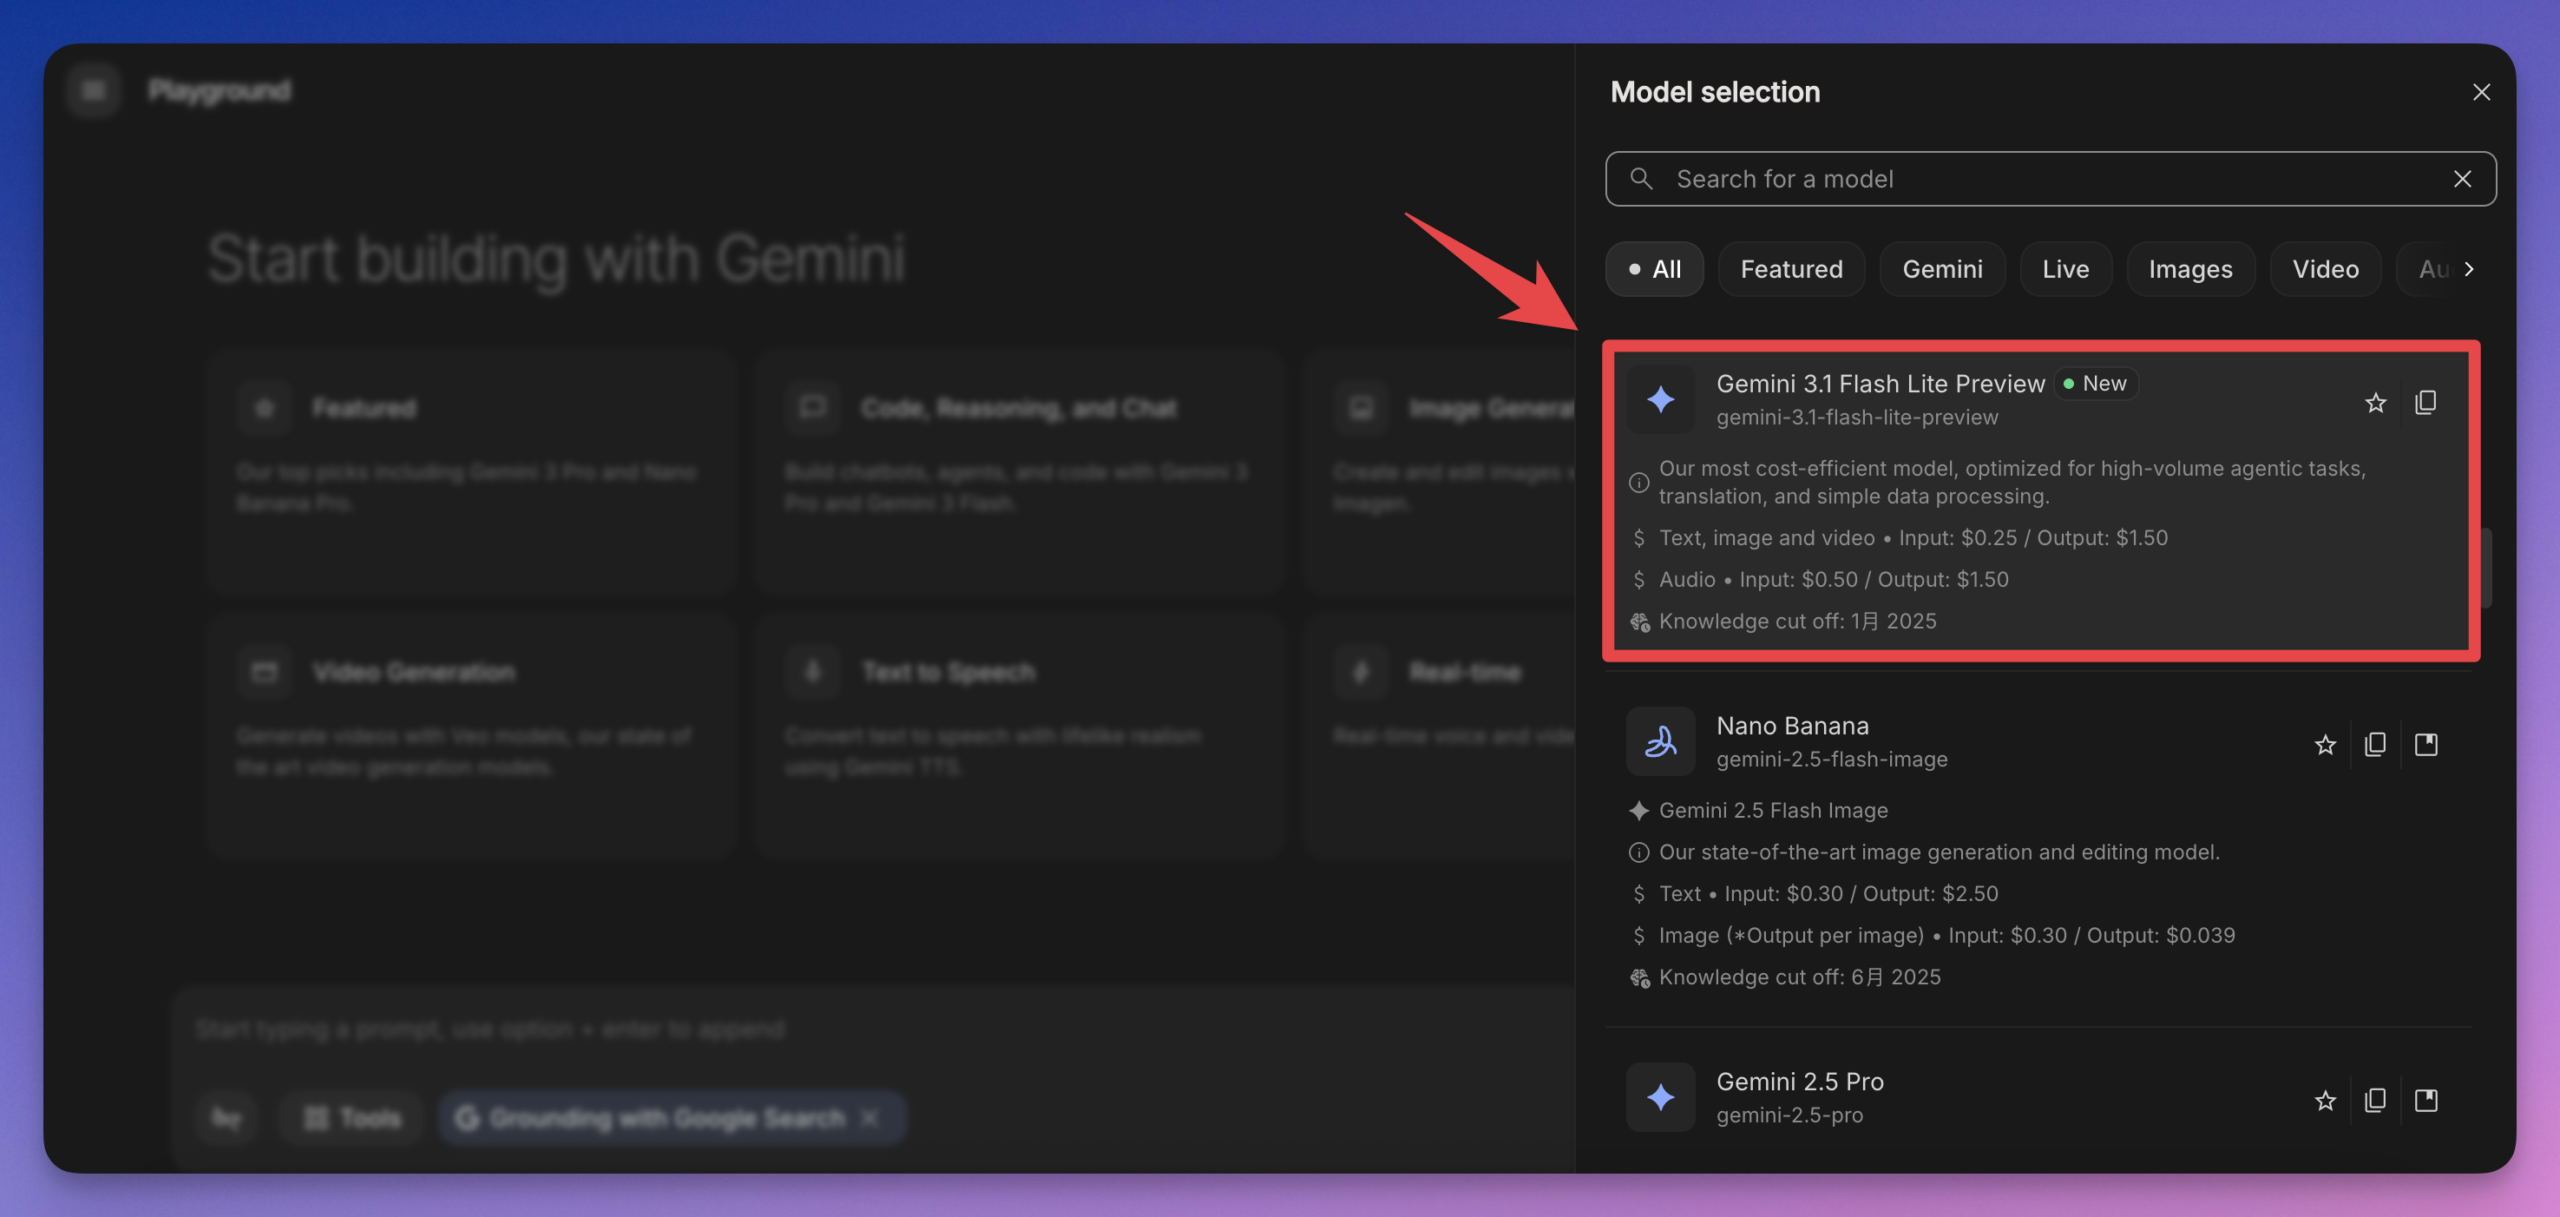
Task: Open the Tools picker in prompt bar
Action: tap(351, 1117)
